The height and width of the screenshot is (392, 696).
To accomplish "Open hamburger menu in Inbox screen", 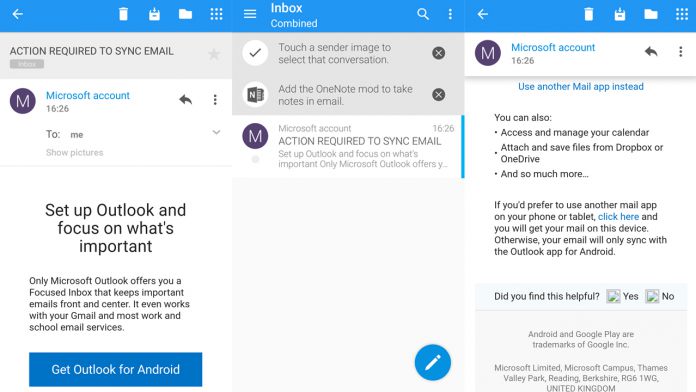I will coord(250,14).
